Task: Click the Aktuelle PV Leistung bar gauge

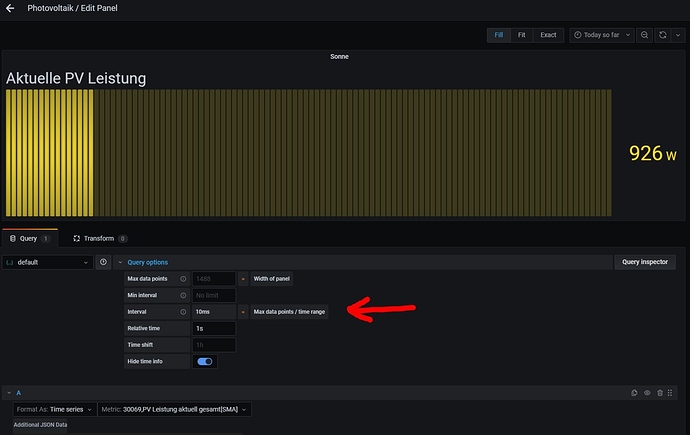Action: [x=308, y=153]
